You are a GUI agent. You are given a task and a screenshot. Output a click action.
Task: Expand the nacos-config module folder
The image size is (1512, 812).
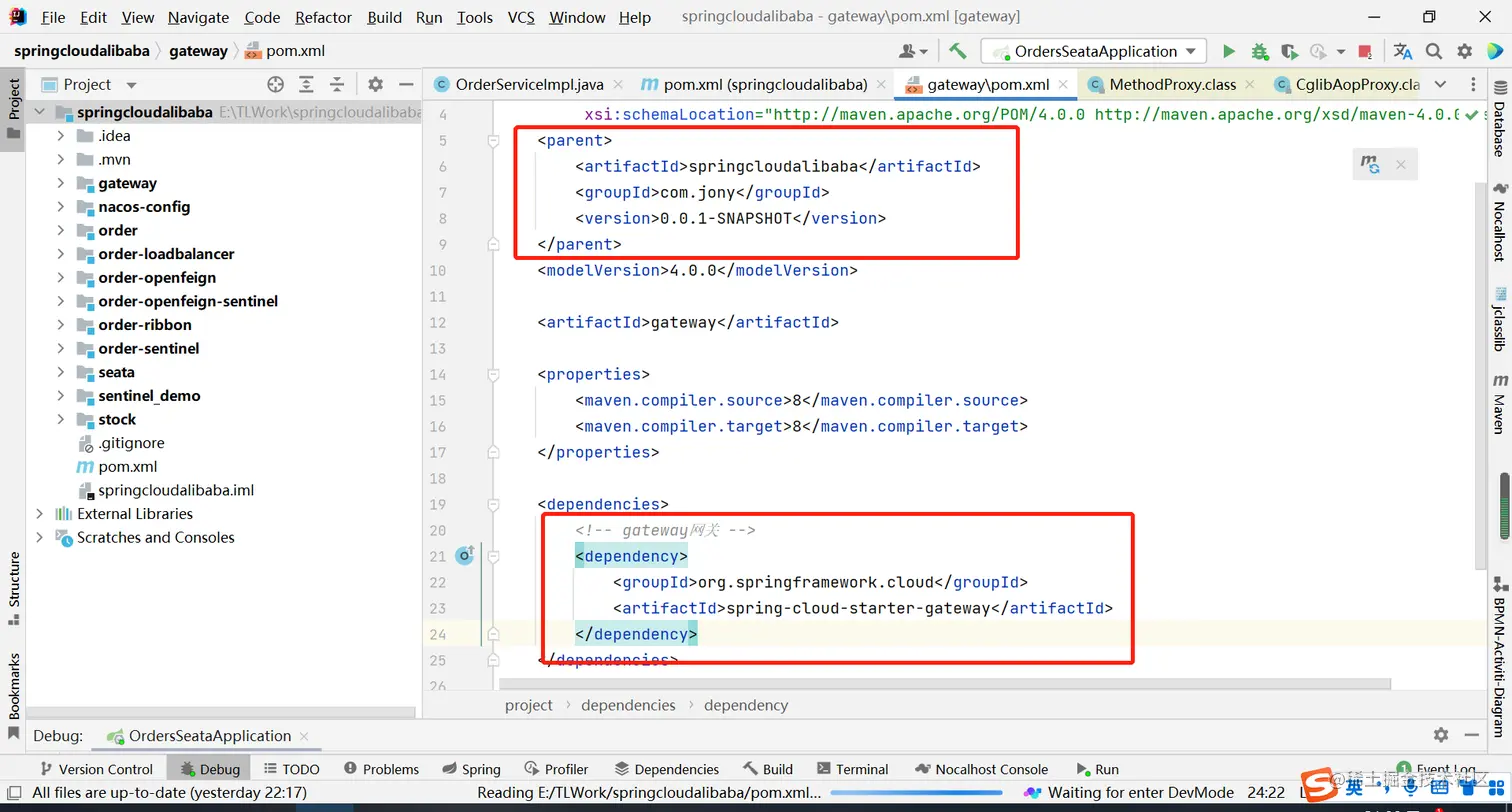pyautogui.click(x=61, y=207)
